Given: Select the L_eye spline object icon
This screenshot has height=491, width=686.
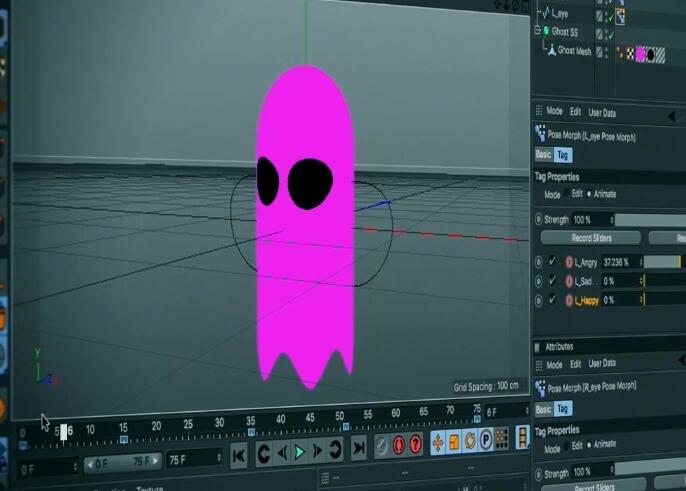Looking at the screenshot, I should click(x=546, y=14).
